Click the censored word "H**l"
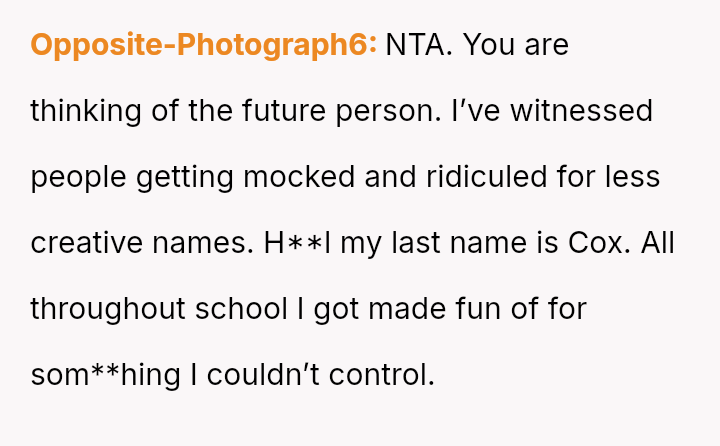 pos(298,243)
